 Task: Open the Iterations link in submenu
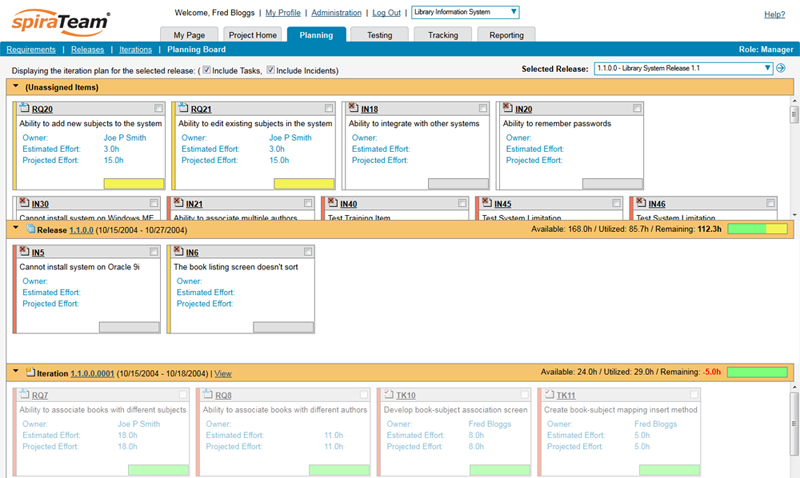(x=136, y=49)
